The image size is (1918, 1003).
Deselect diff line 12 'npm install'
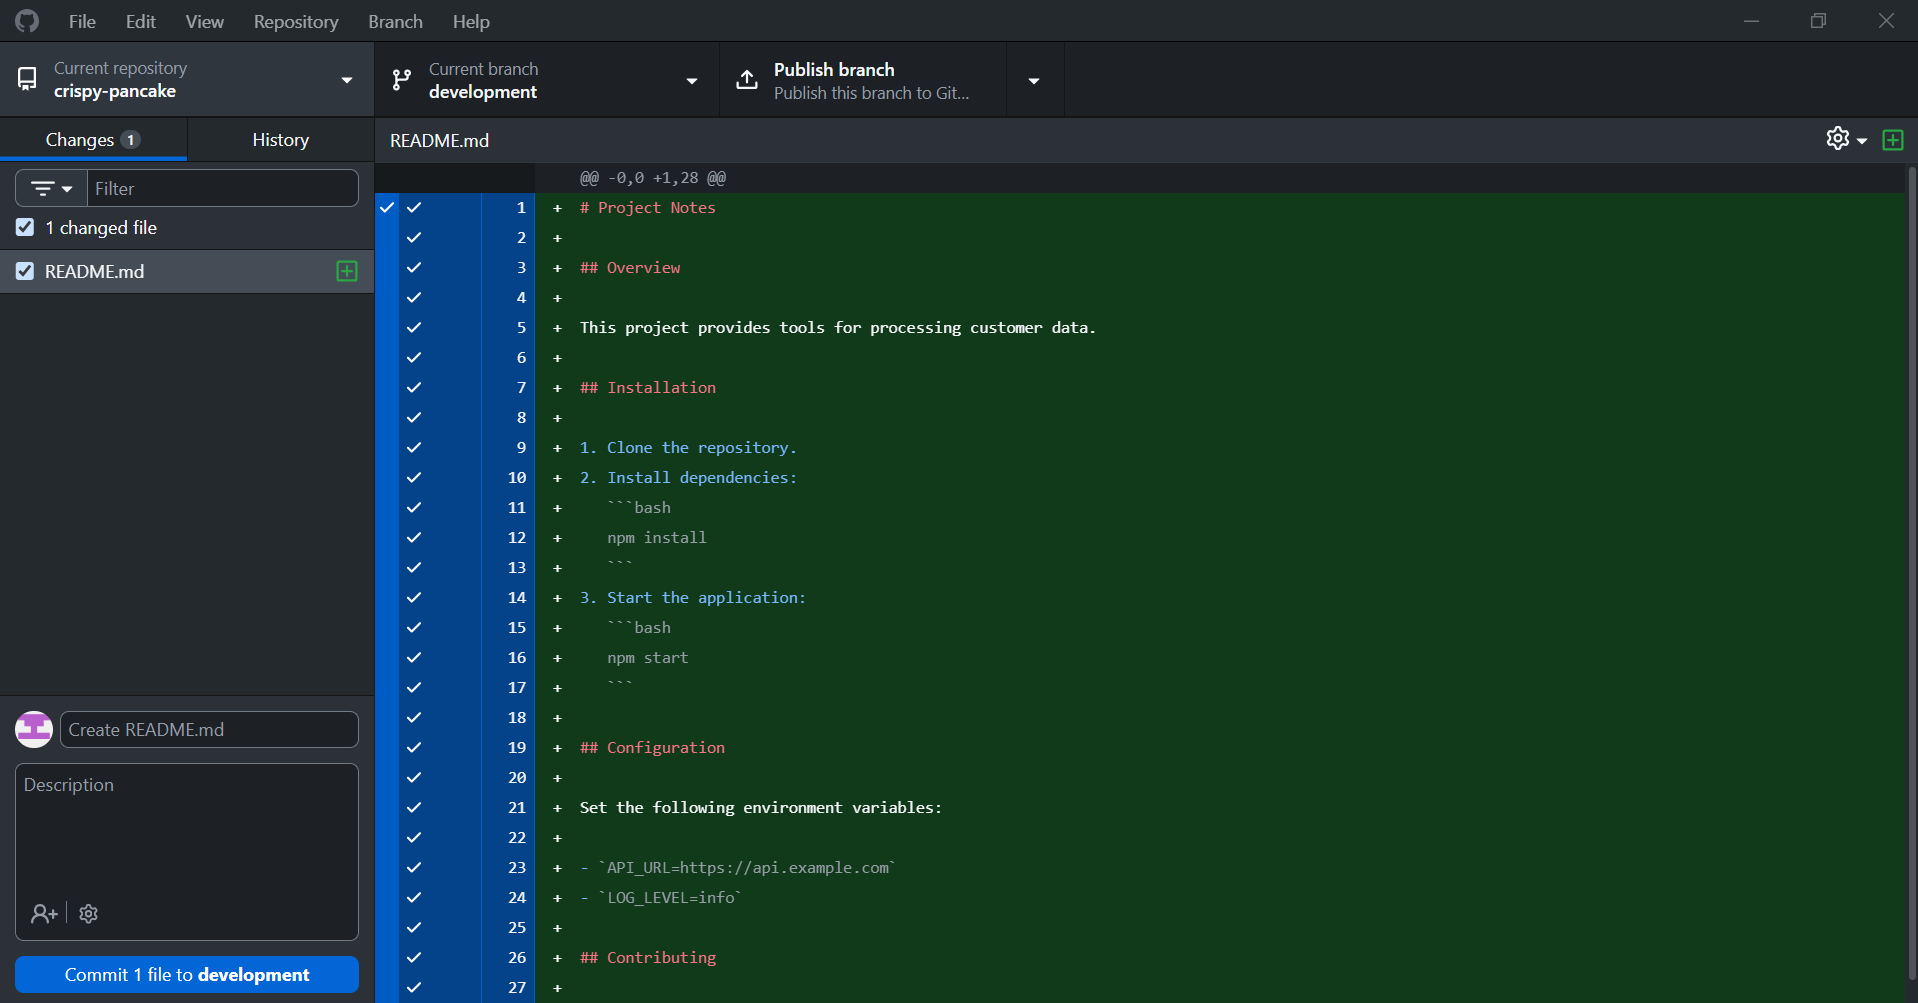414,537
